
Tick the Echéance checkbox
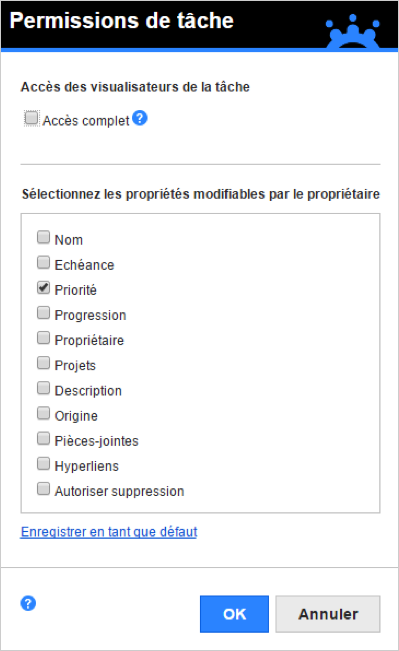pyautogui.click(x=44, y=262)
